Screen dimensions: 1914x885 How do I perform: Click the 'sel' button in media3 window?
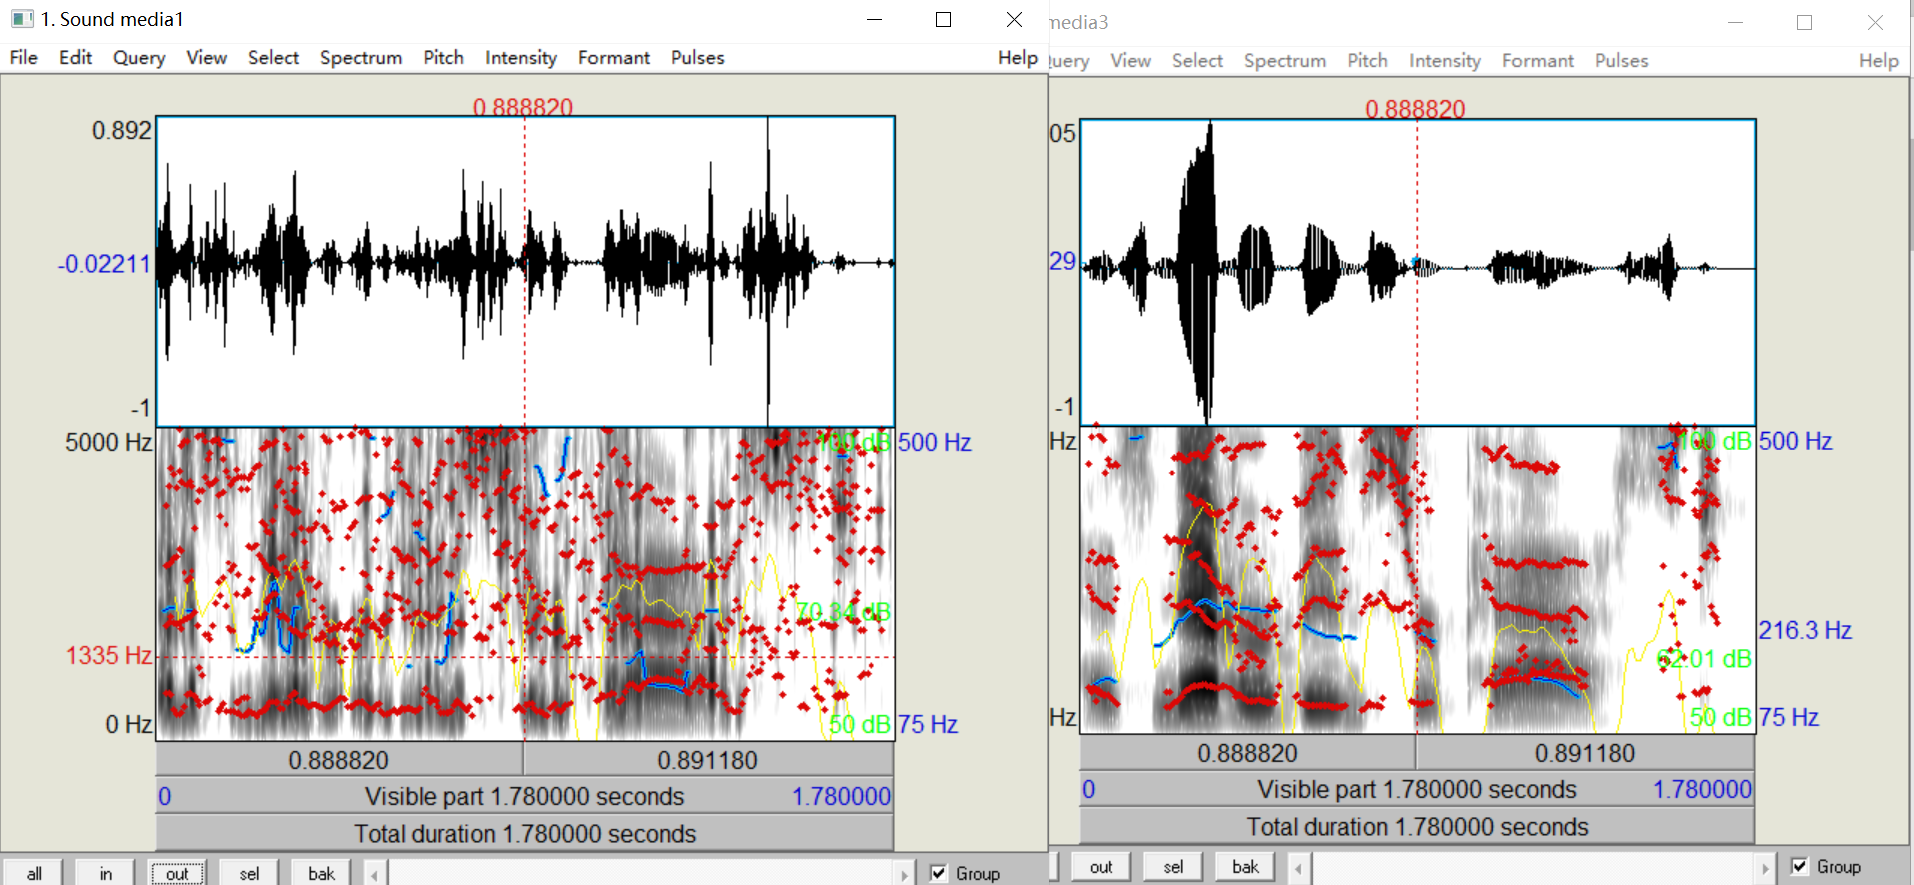click(1174, 867)
